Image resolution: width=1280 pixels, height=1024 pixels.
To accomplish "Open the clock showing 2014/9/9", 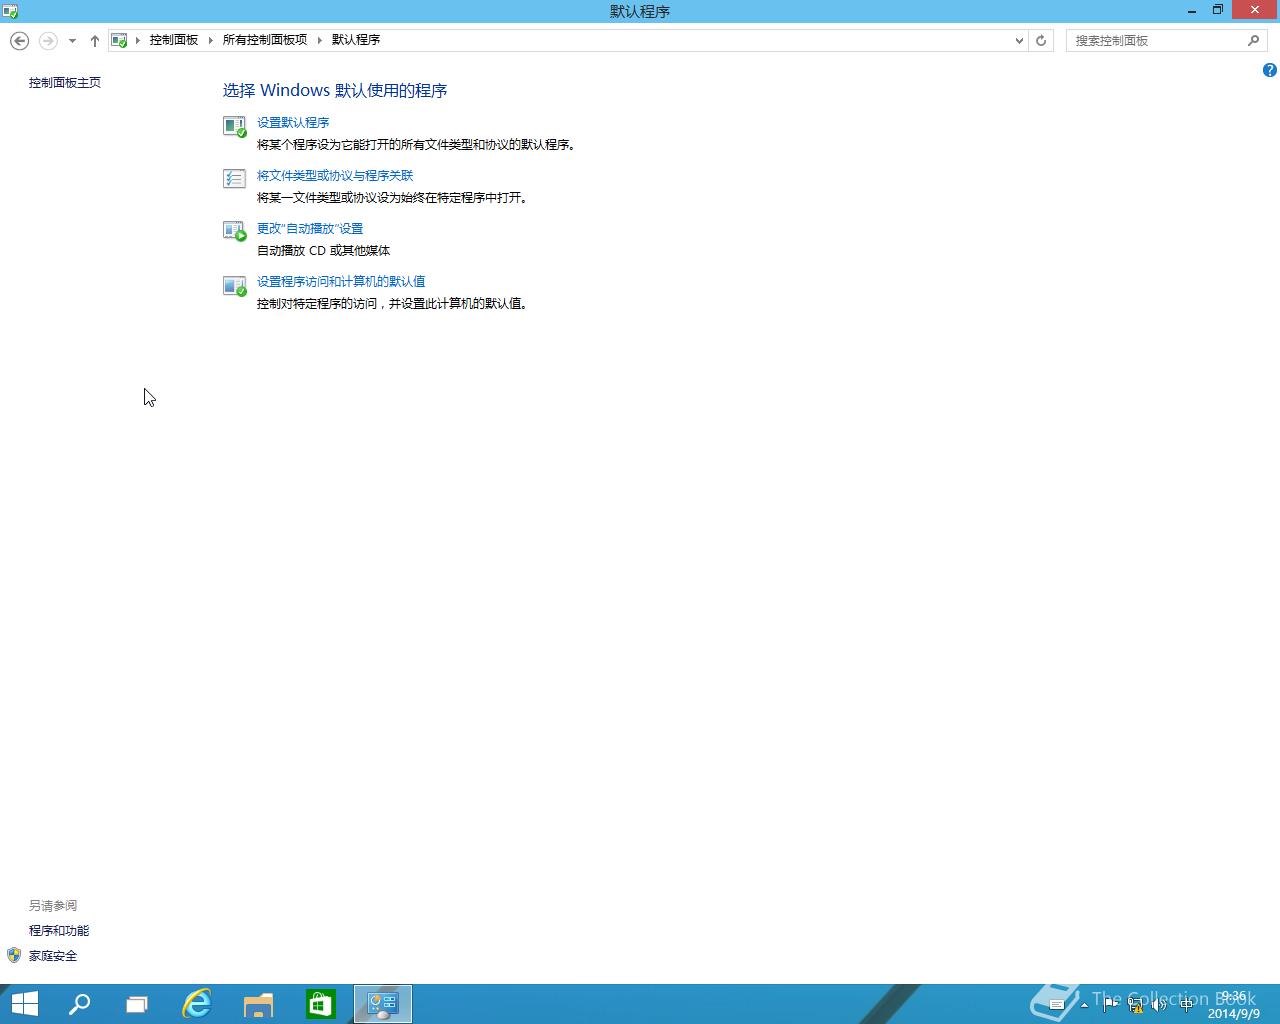I will pos(1234,1005).
